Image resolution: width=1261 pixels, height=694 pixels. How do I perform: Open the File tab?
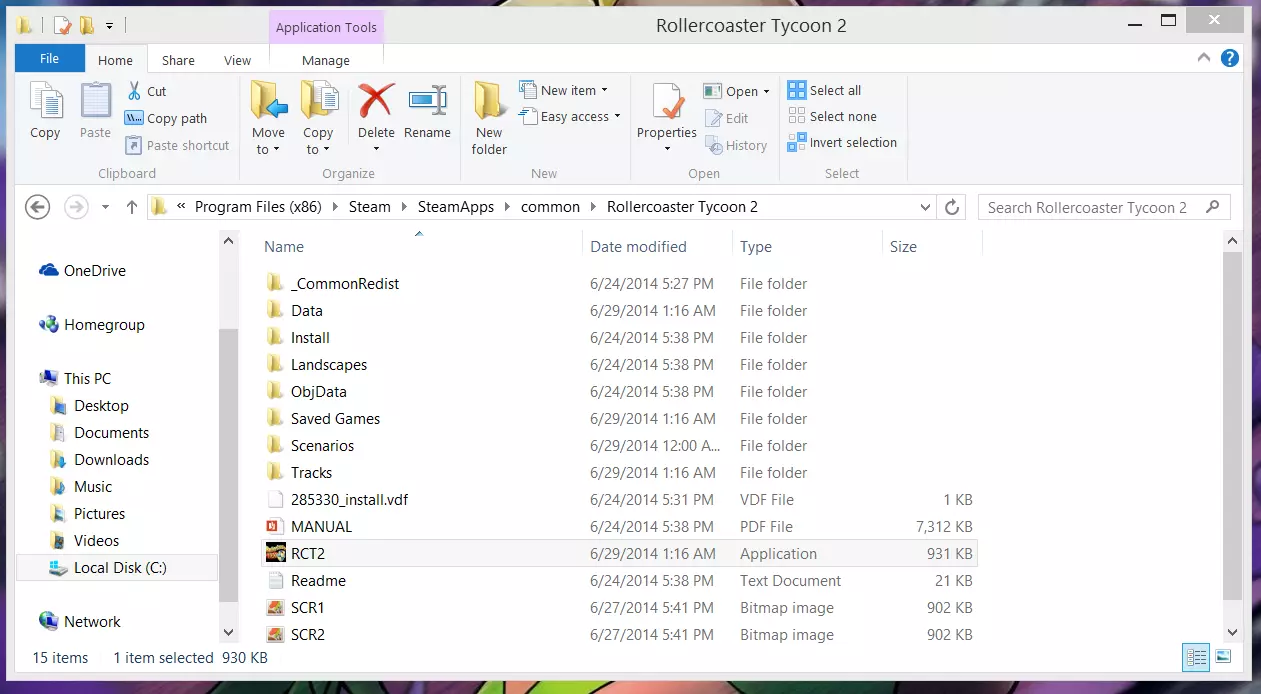click(49, 59)
